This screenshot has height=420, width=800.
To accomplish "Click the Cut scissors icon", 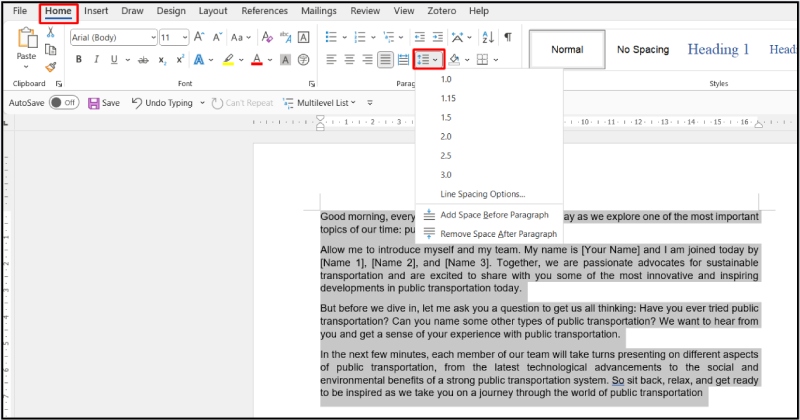I will point(51,33).
